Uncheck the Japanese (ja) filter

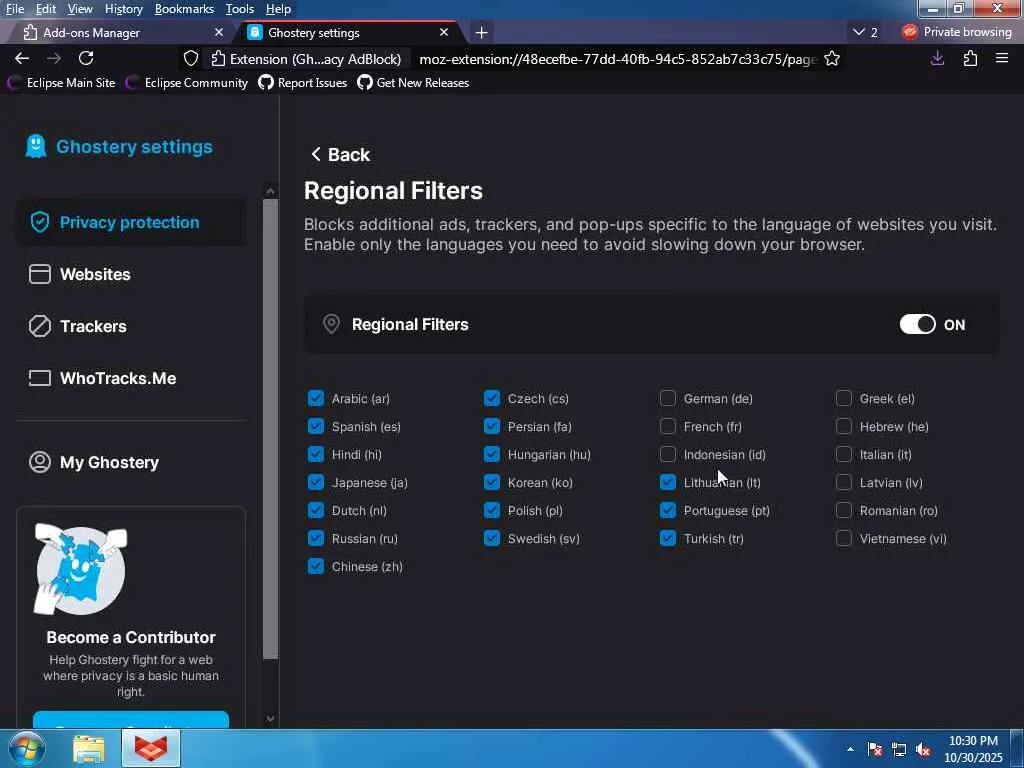click(x=315, y=483)
